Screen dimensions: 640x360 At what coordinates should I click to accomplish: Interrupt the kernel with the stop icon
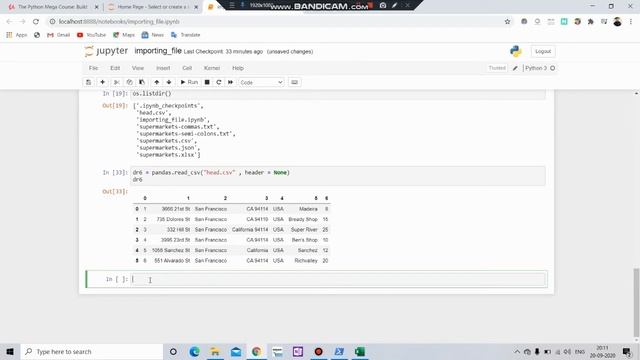(207, 82)
